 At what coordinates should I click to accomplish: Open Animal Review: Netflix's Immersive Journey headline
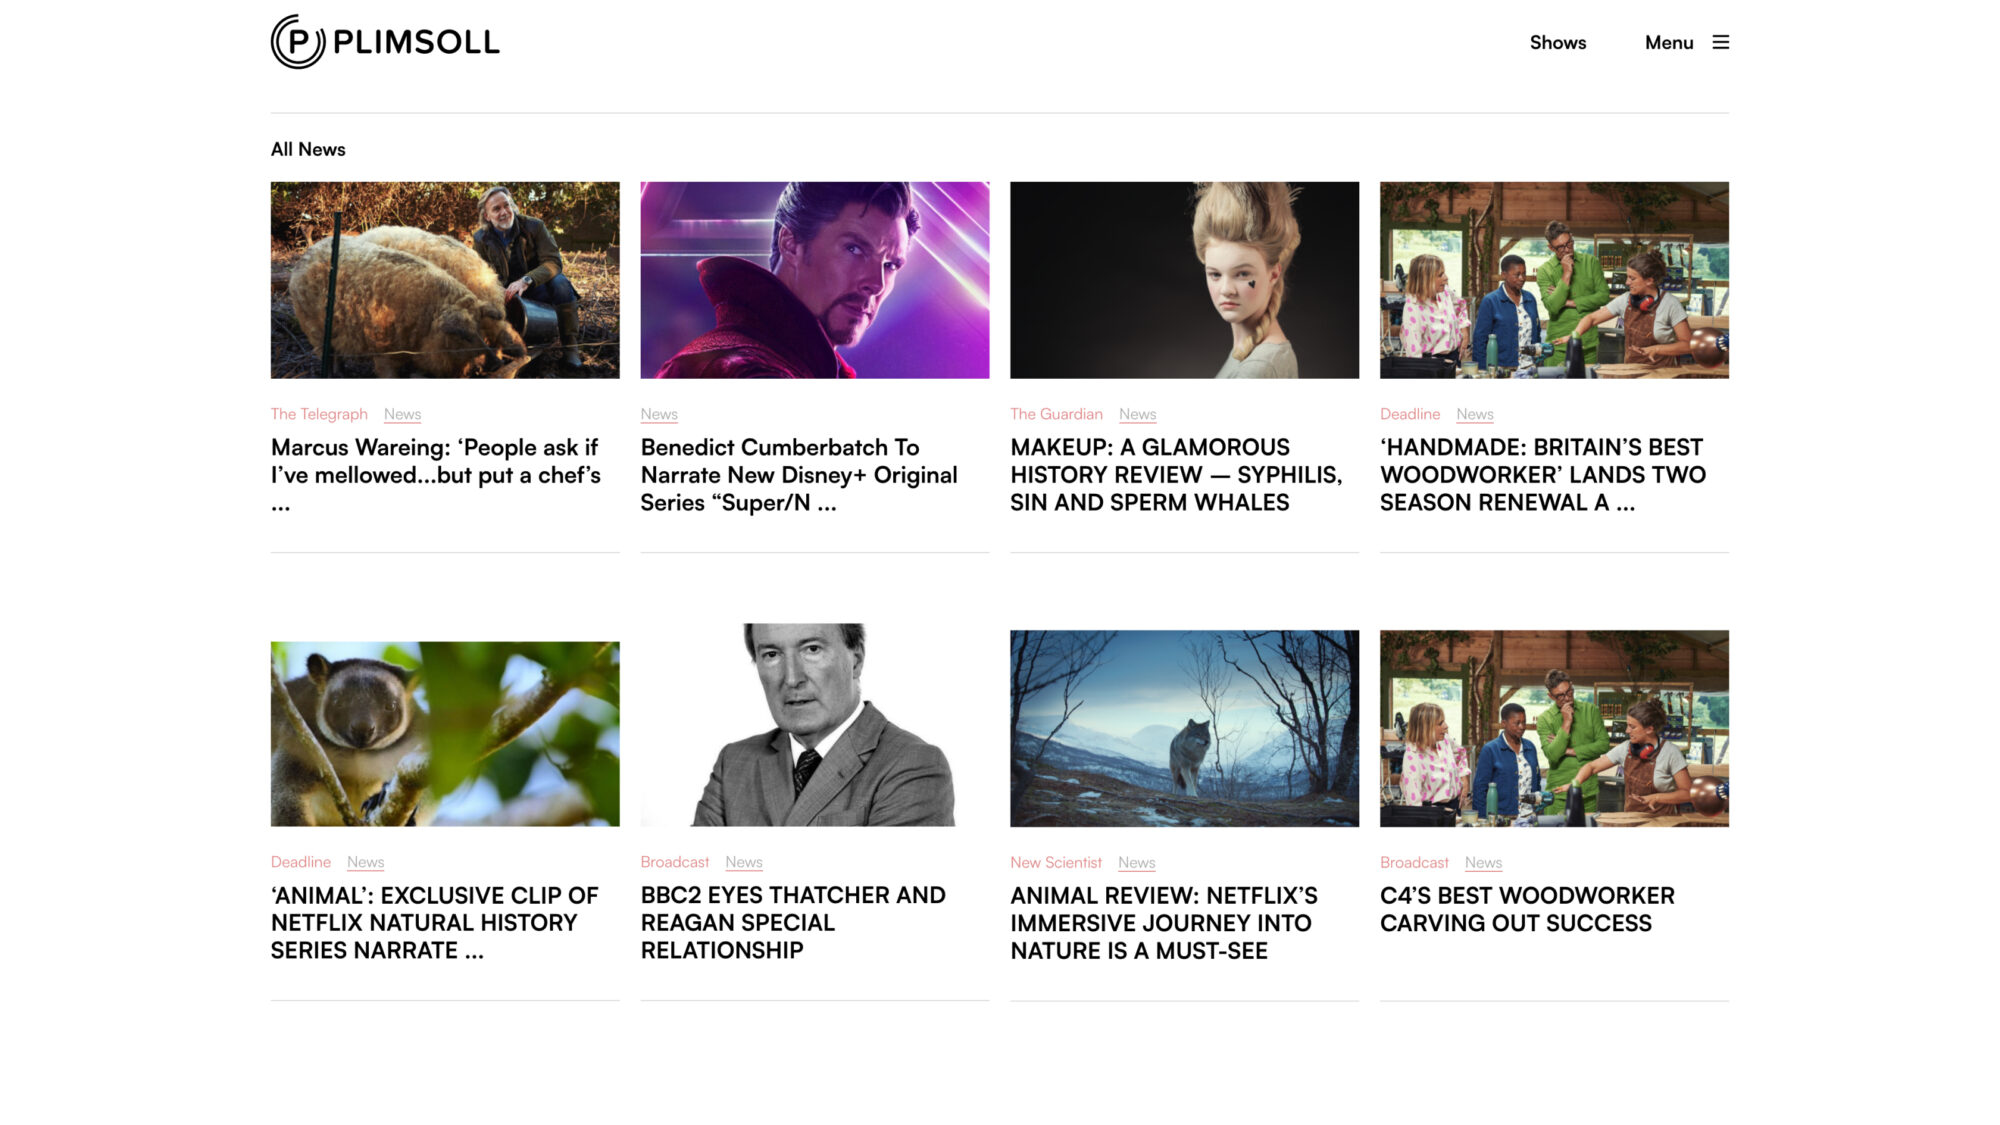click(x=1164, y=923)
